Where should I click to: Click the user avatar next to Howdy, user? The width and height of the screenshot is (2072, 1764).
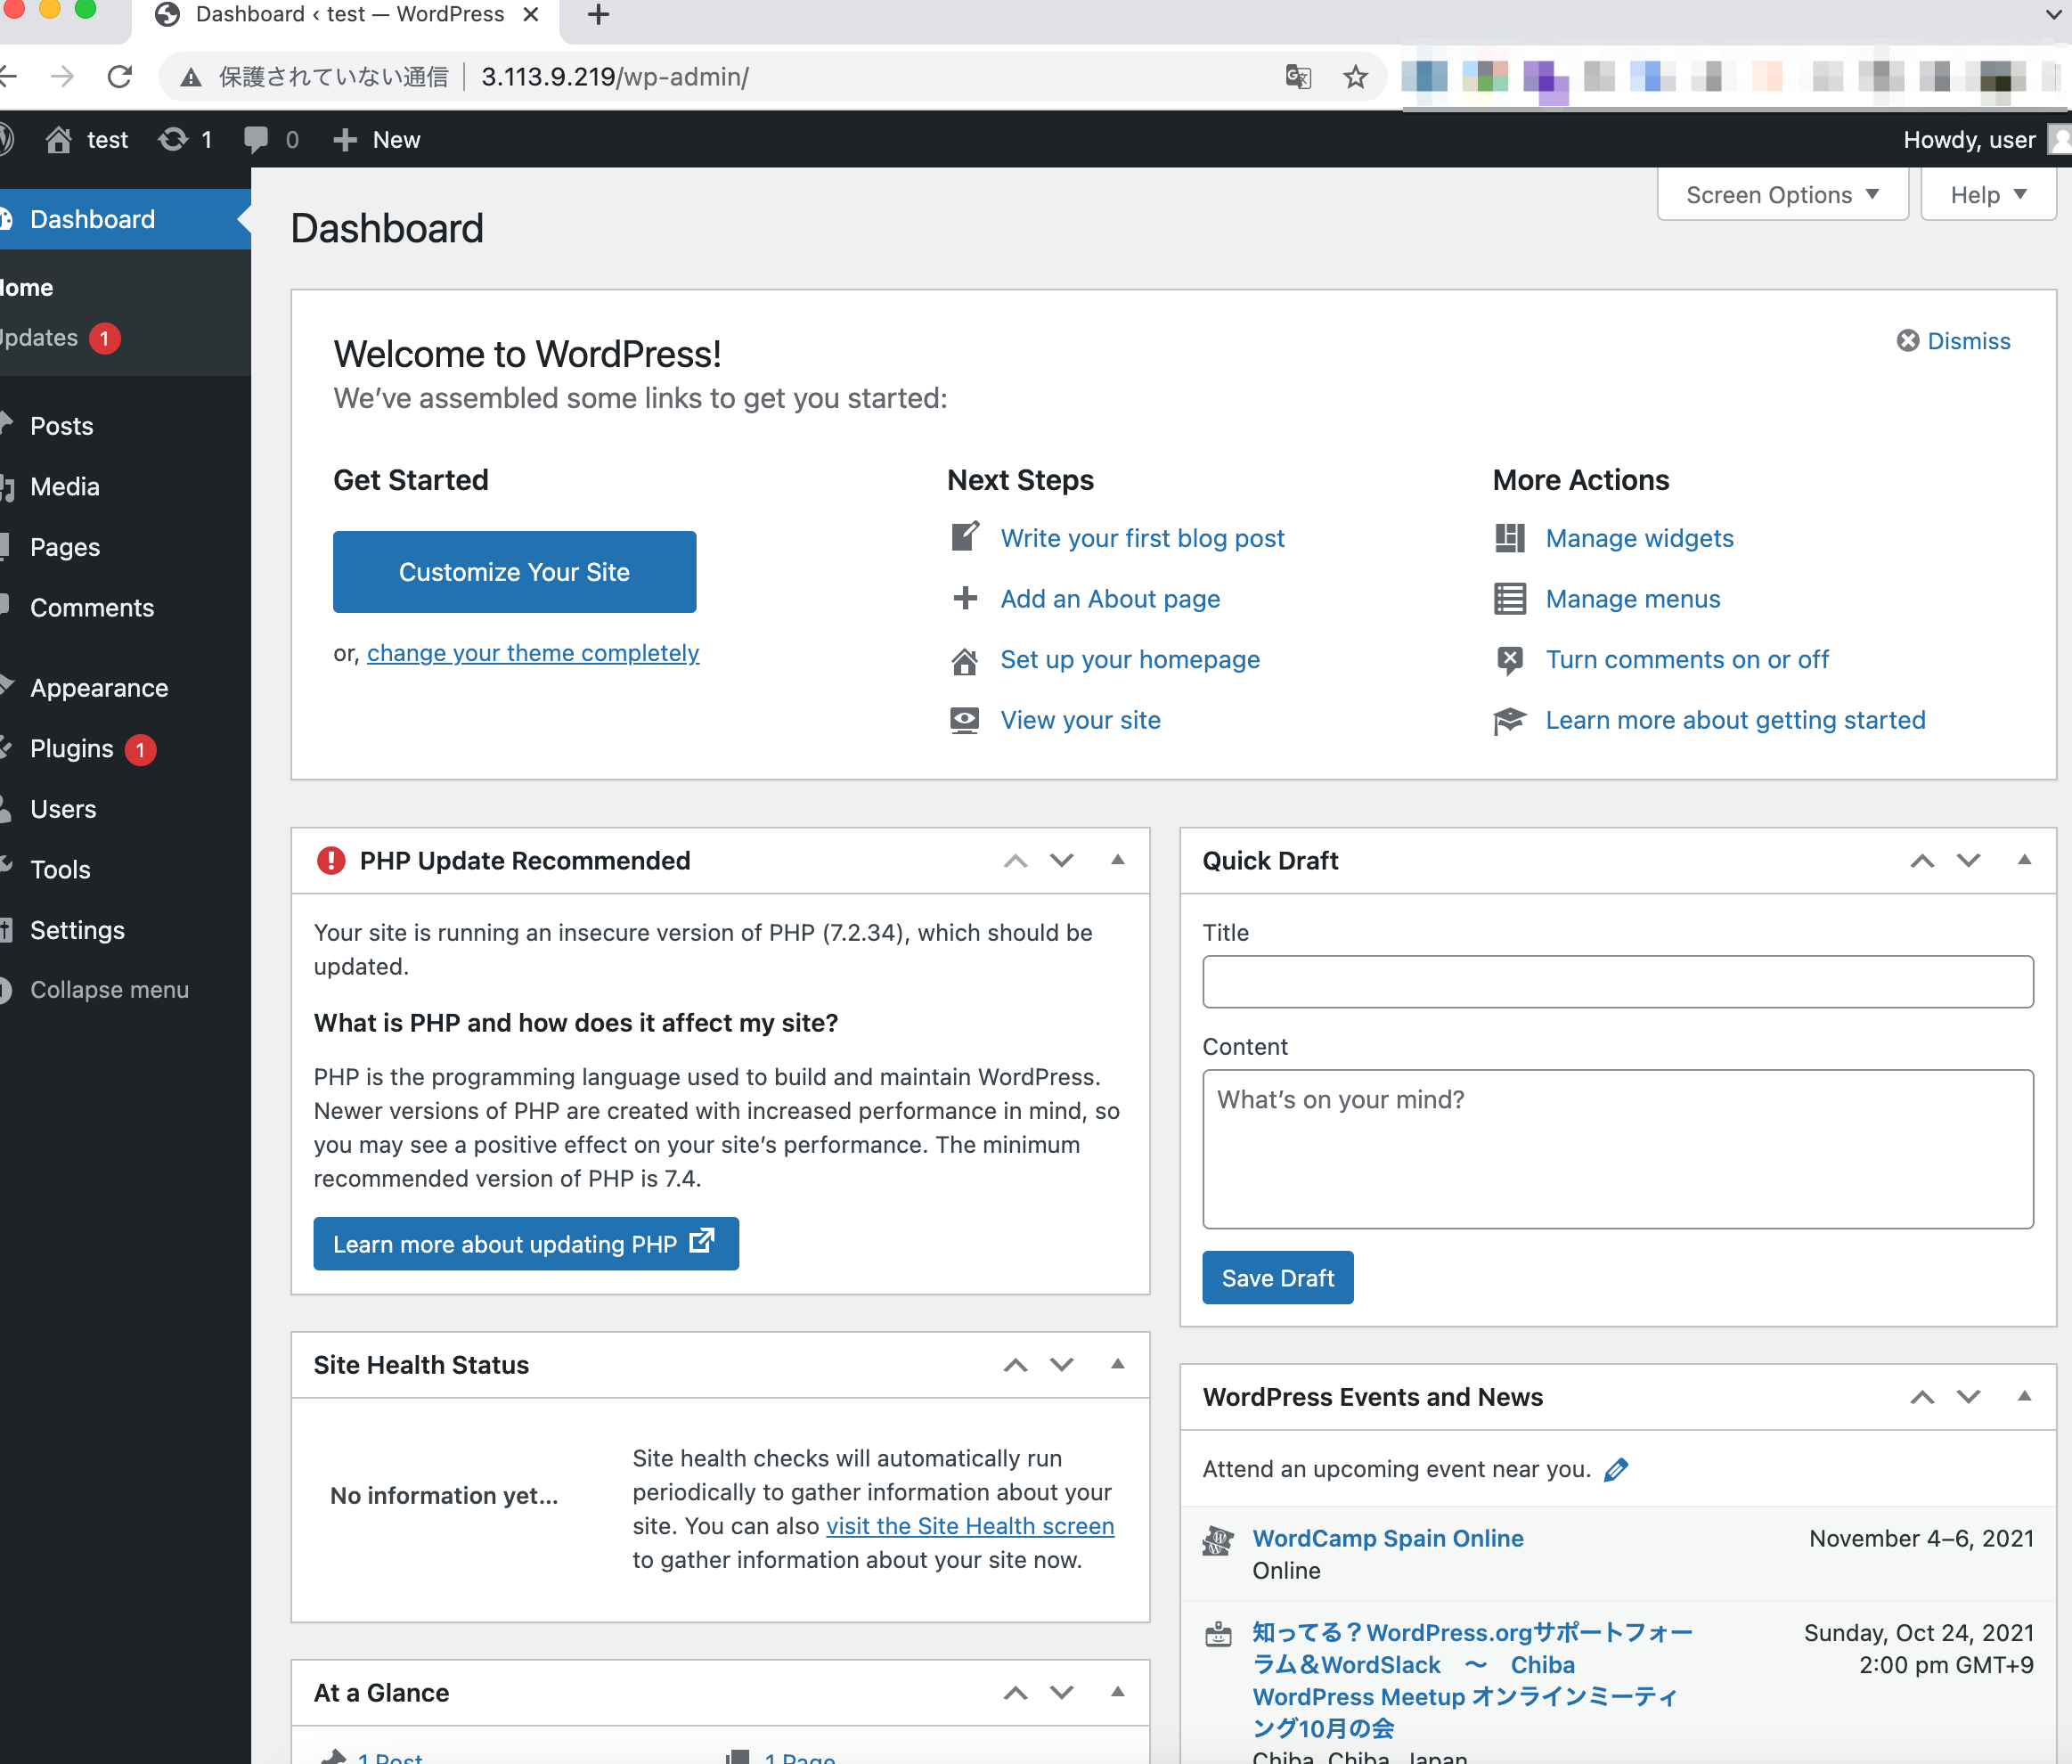click(x=2057, y=139)
